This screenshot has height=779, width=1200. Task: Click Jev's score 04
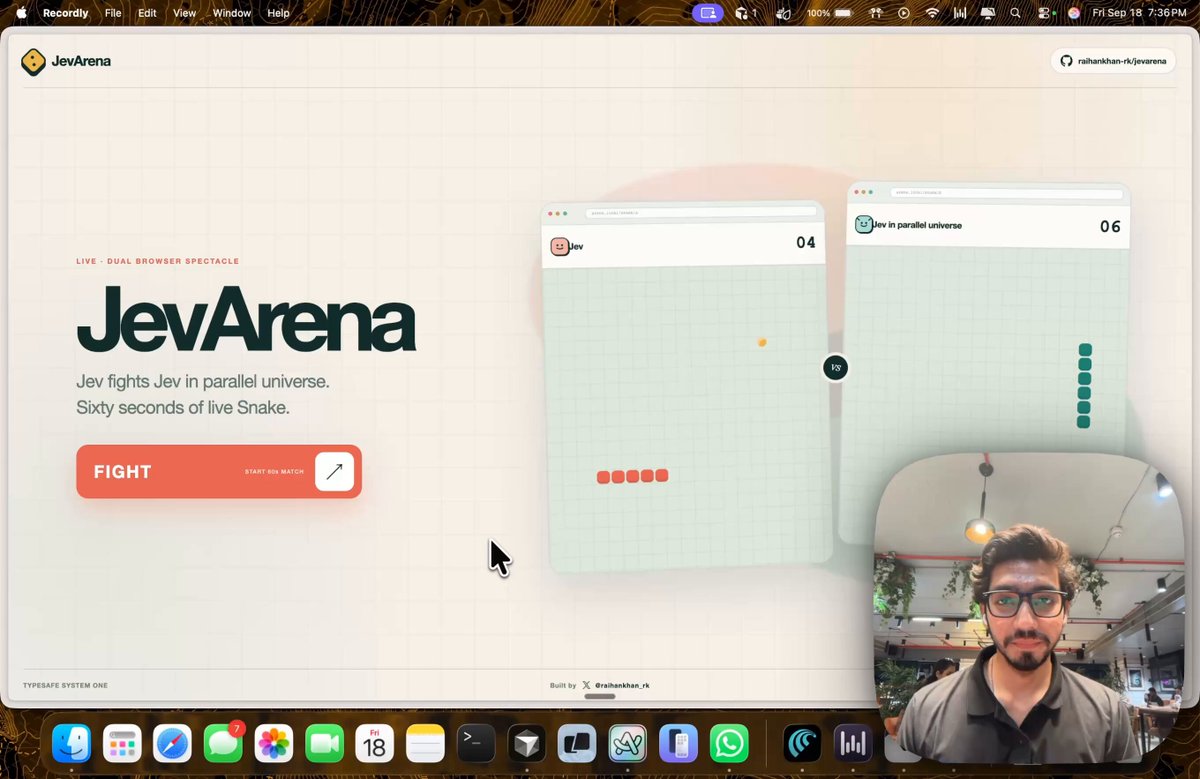tap(806, 242)
